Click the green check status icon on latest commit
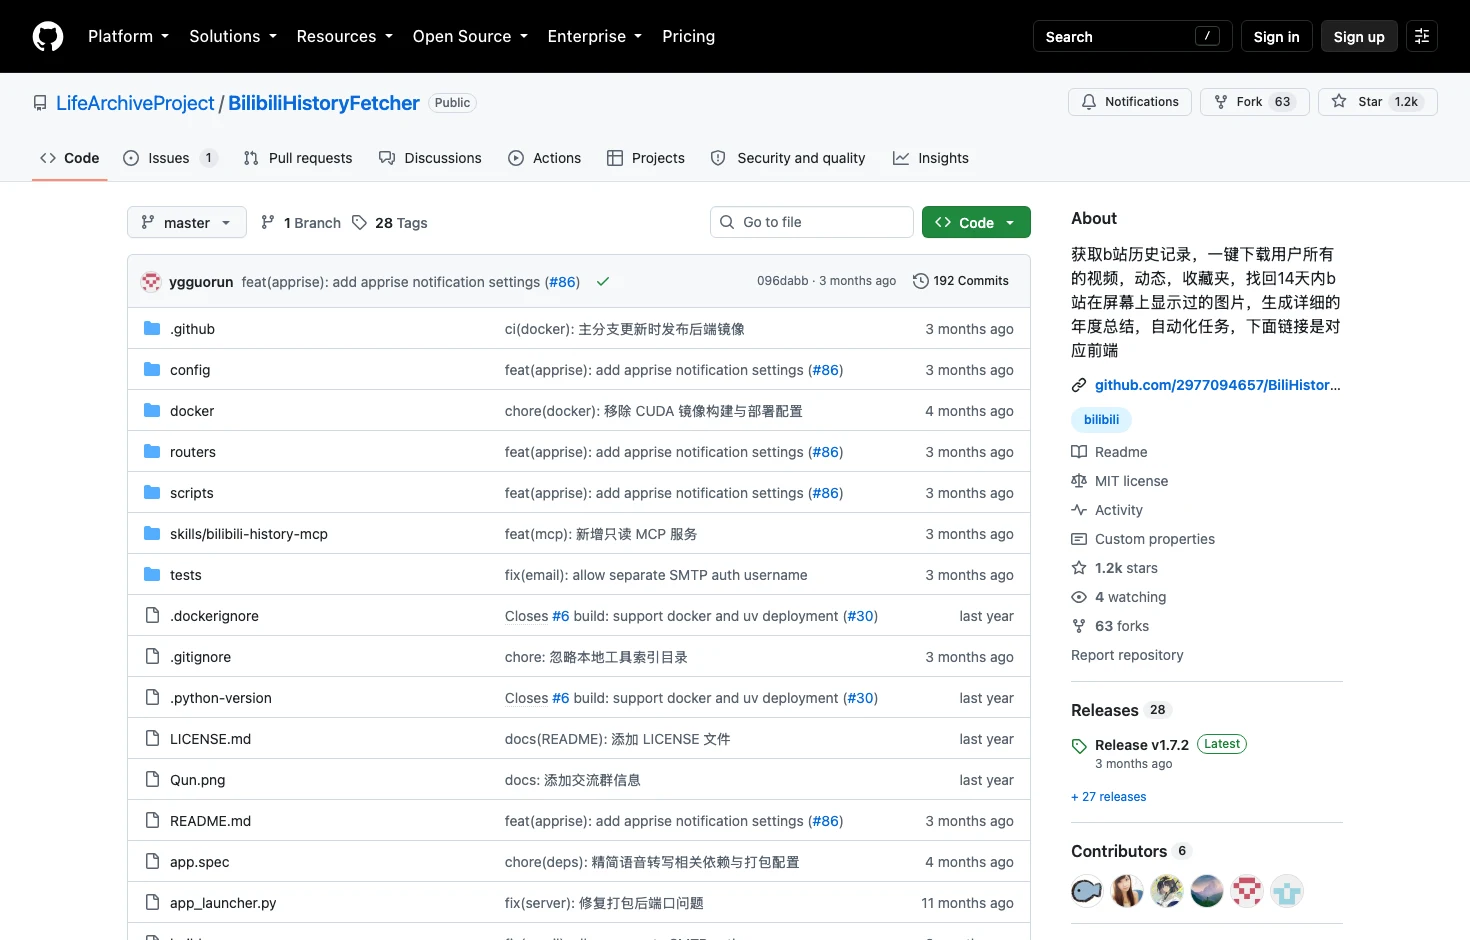Image resolution: width=1470 pixels, height=940 pixels. [x=603, y=281]
